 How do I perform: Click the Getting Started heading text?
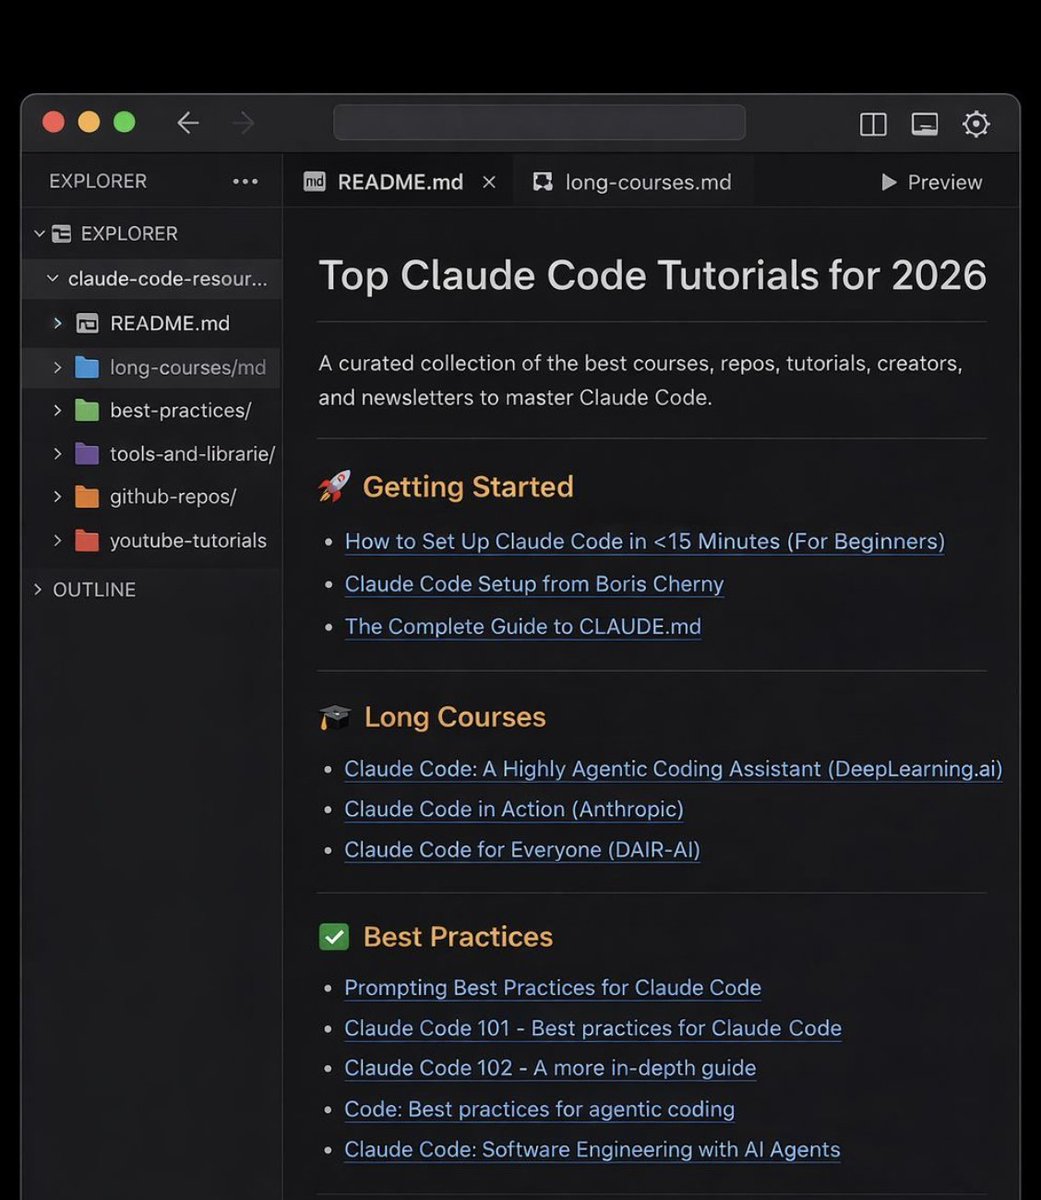pos(468,487)
